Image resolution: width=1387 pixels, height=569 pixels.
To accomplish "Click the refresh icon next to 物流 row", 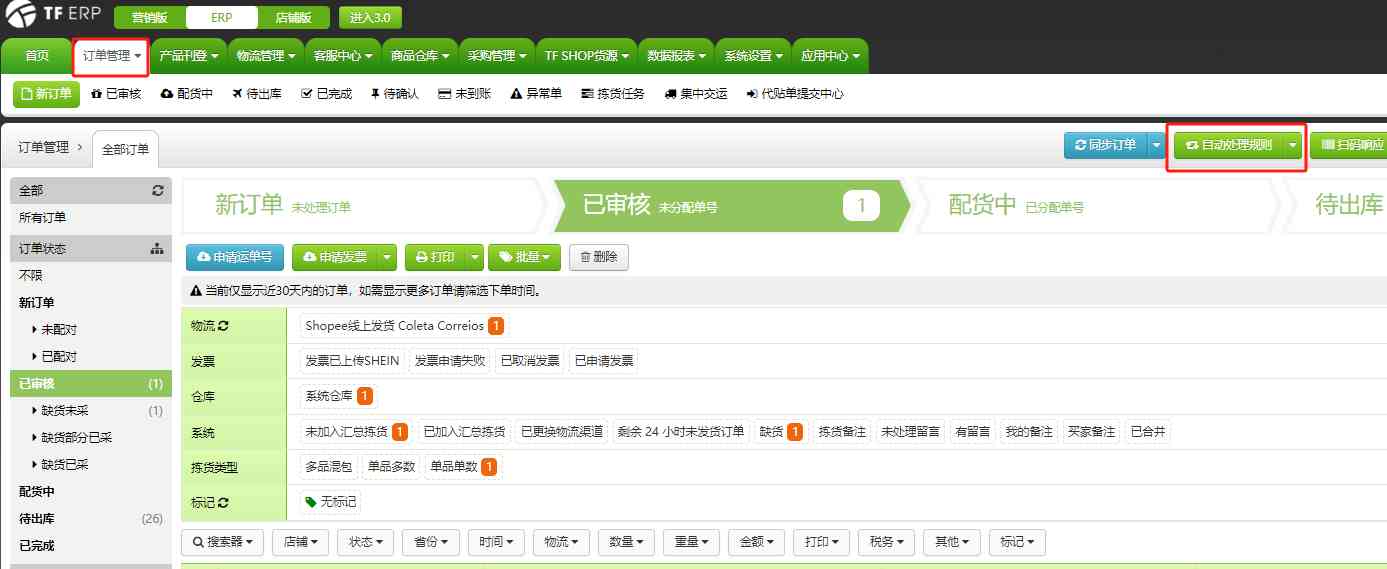I will point(223,326).
